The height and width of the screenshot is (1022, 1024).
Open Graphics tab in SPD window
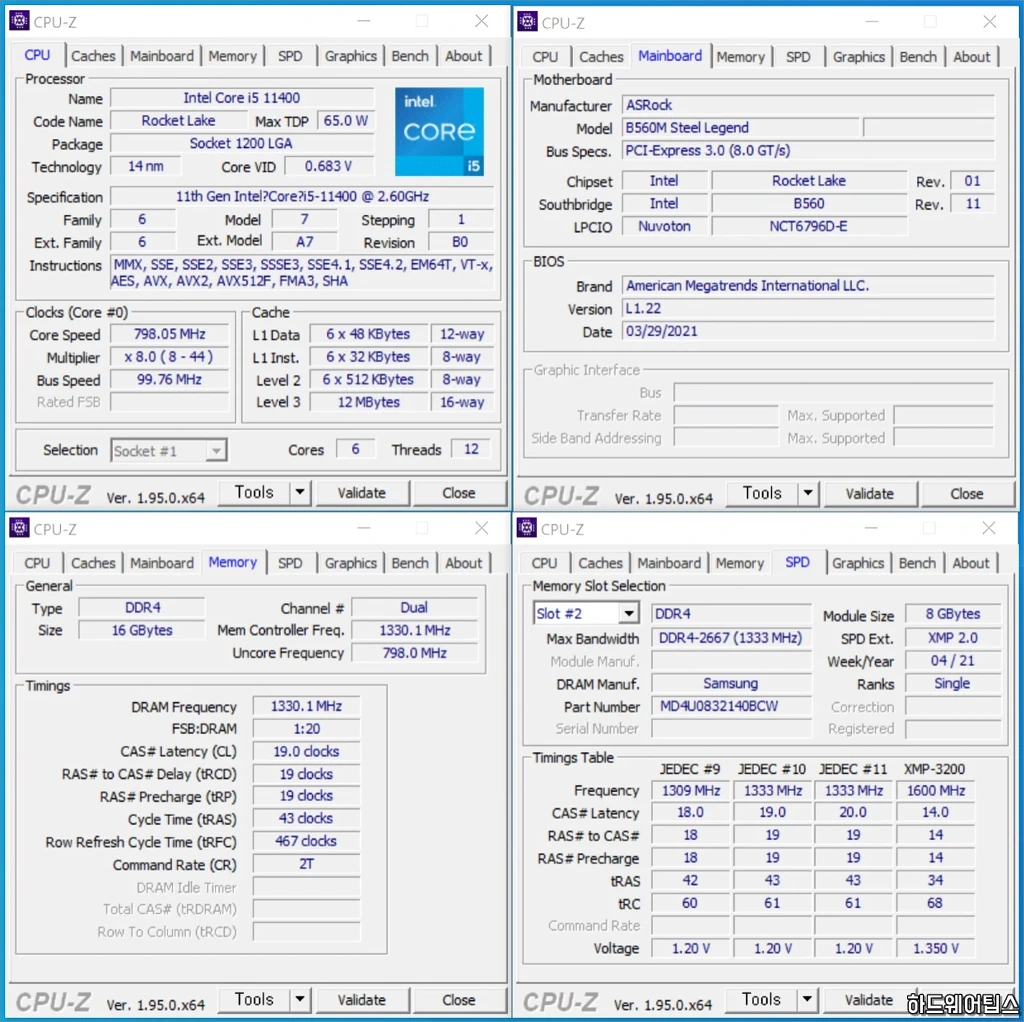click(857, 563)
